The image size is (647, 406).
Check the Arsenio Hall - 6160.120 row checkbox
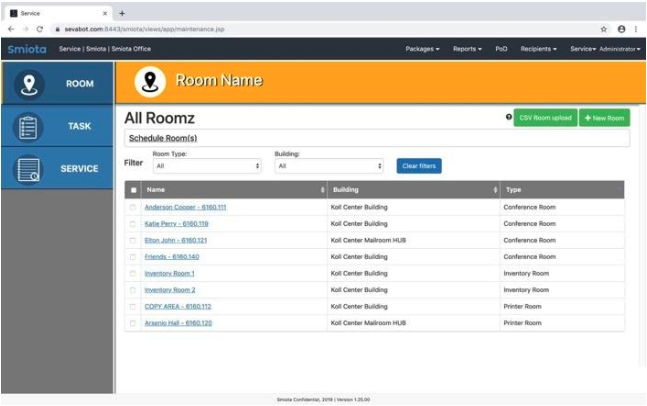point(133,323)
